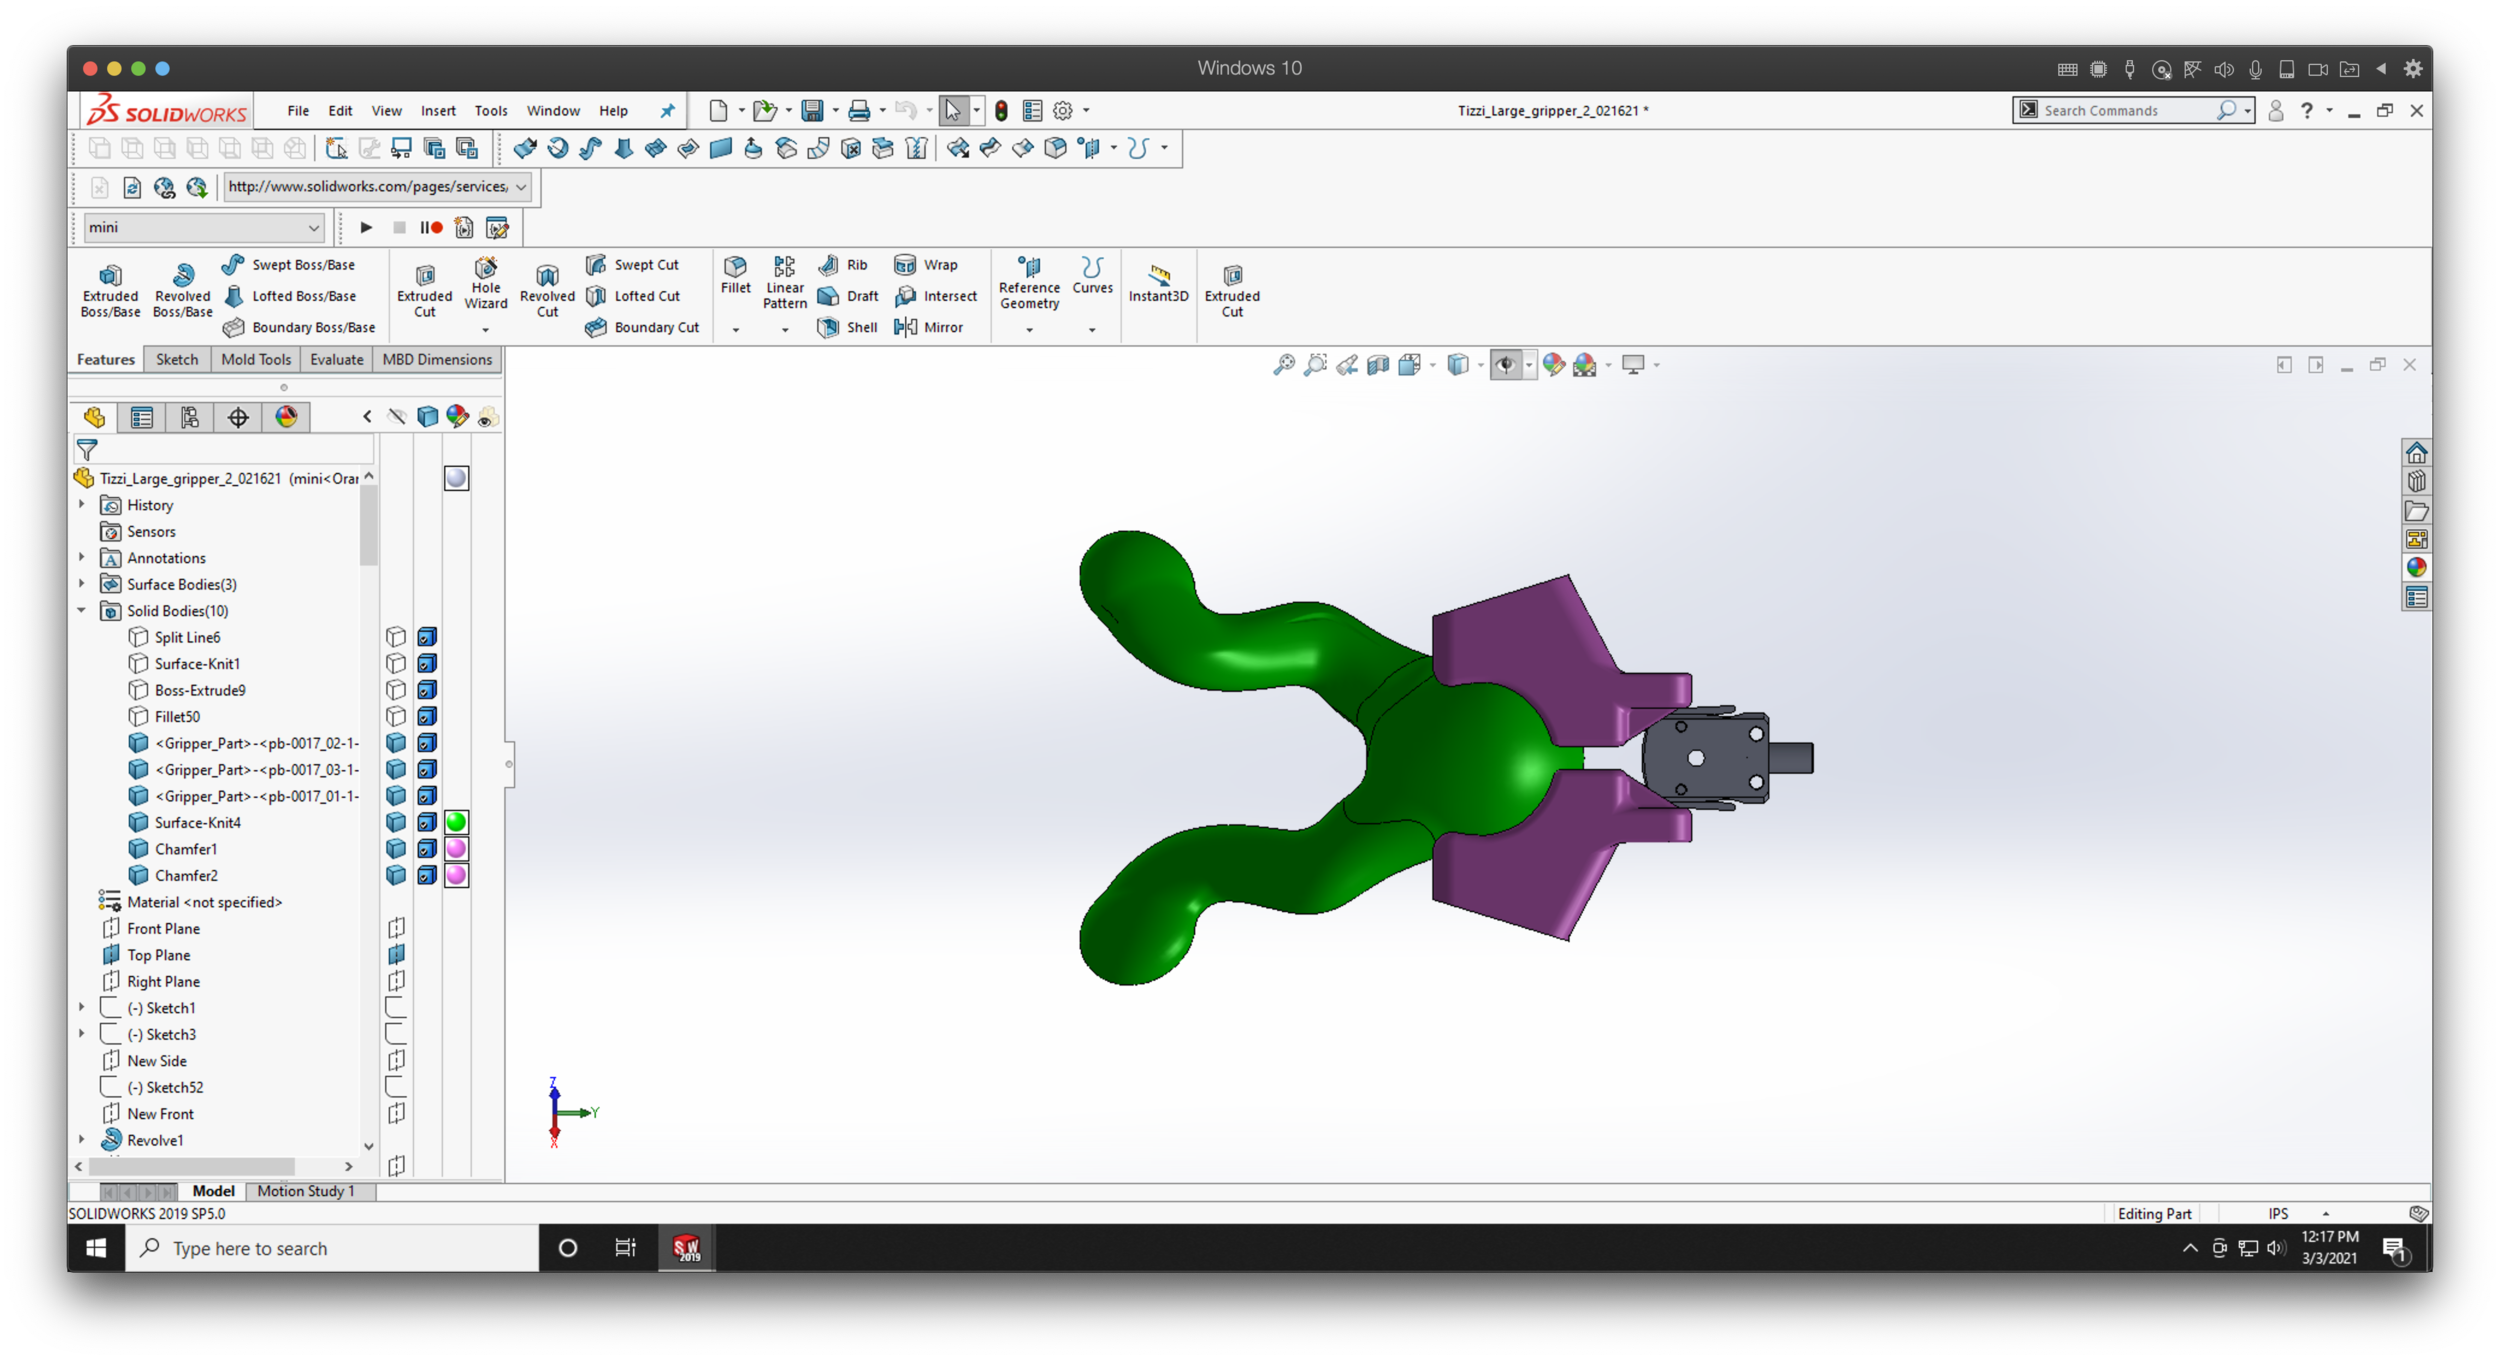Toggle Instant3D mode
2500x1361 pixels.
click(1158, 283)
